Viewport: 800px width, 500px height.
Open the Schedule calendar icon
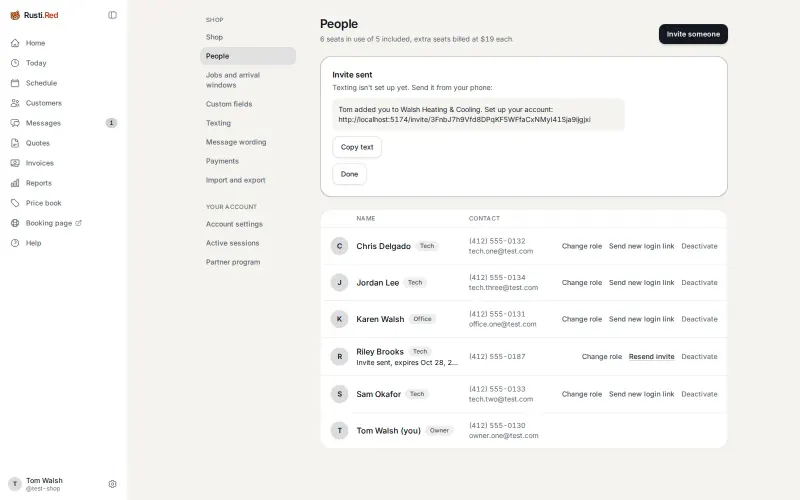[15, 83]
